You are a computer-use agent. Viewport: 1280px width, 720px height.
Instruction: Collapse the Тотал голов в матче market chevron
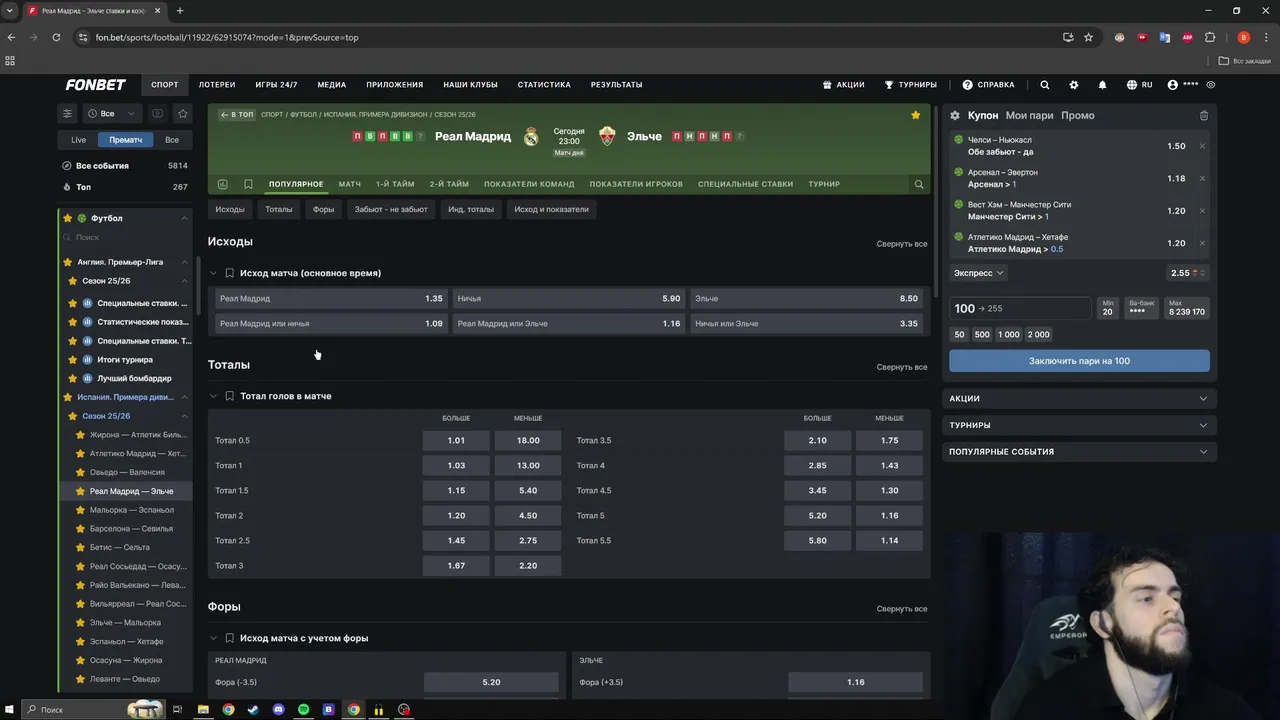213,396
